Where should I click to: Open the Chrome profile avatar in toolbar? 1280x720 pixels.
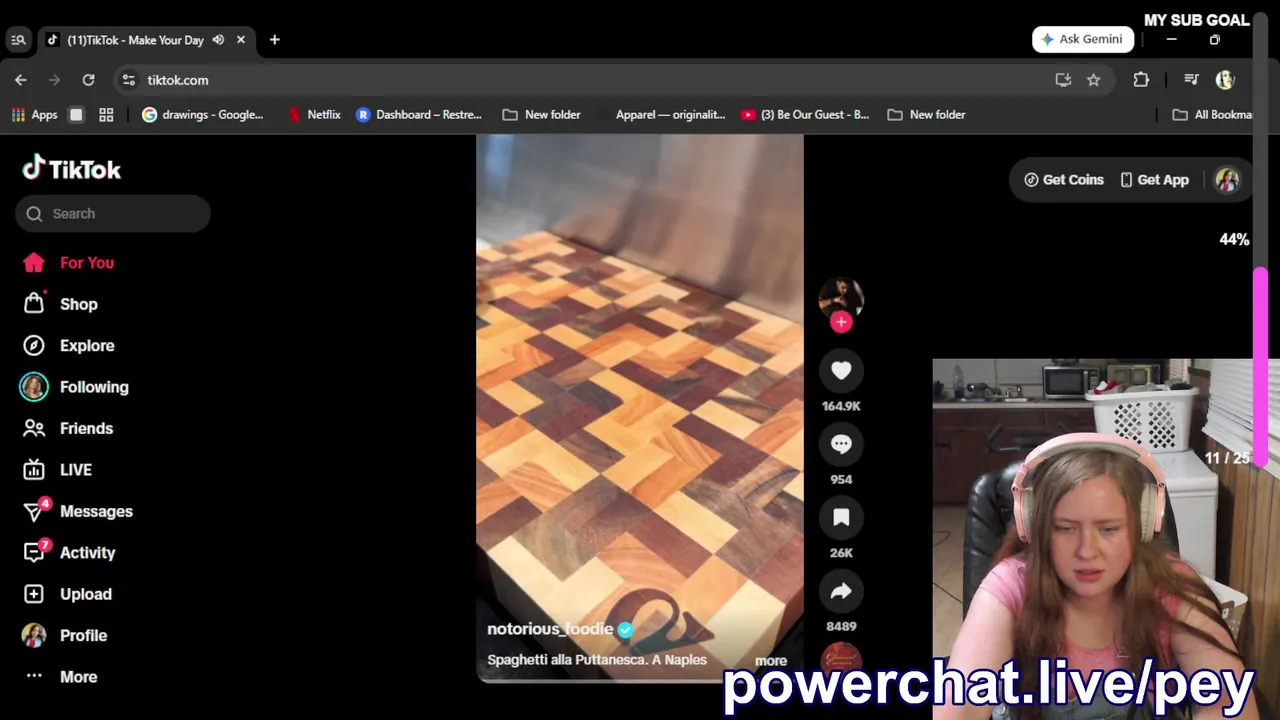[x=1225, y=80]
